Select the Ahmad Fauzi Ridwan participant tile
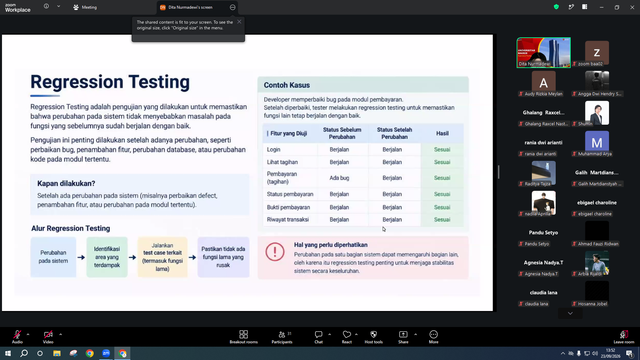This screenshot has width=640, height=360. click(x=597, y=233)
